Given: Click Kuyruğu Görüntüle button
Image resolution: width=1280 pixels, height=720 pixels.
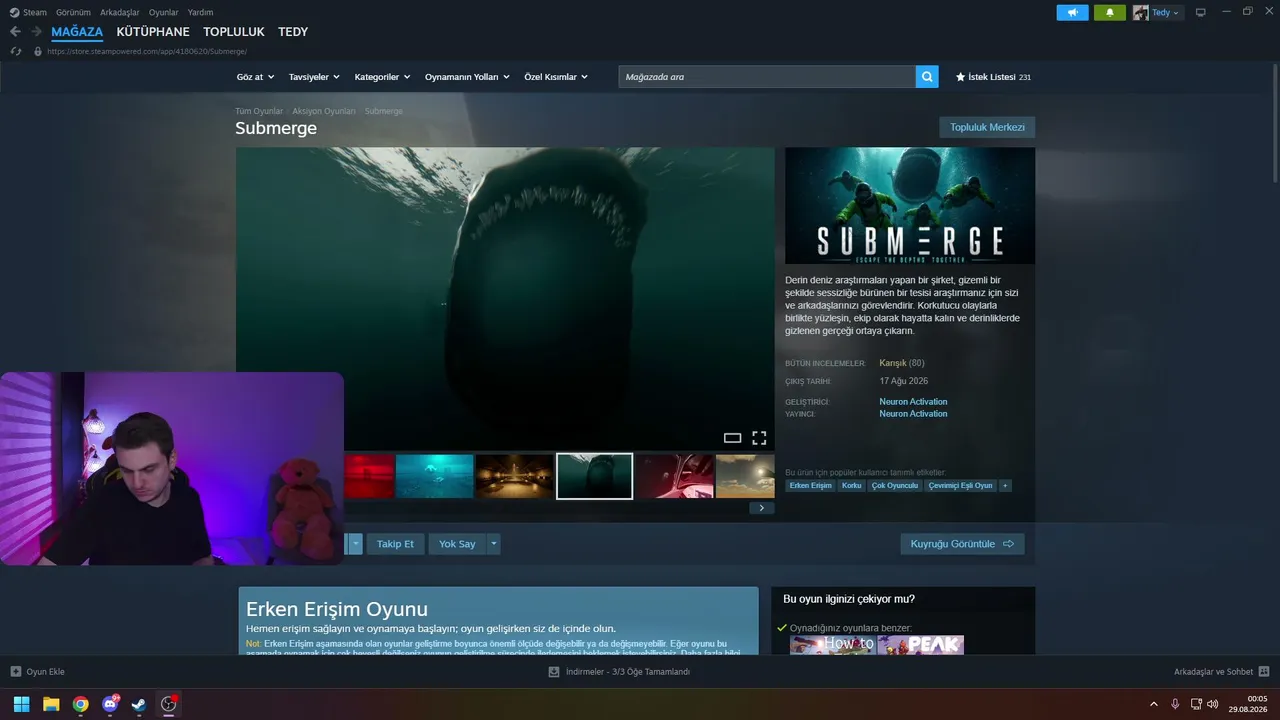Looking at the screenshot, I should click(962, 544).
